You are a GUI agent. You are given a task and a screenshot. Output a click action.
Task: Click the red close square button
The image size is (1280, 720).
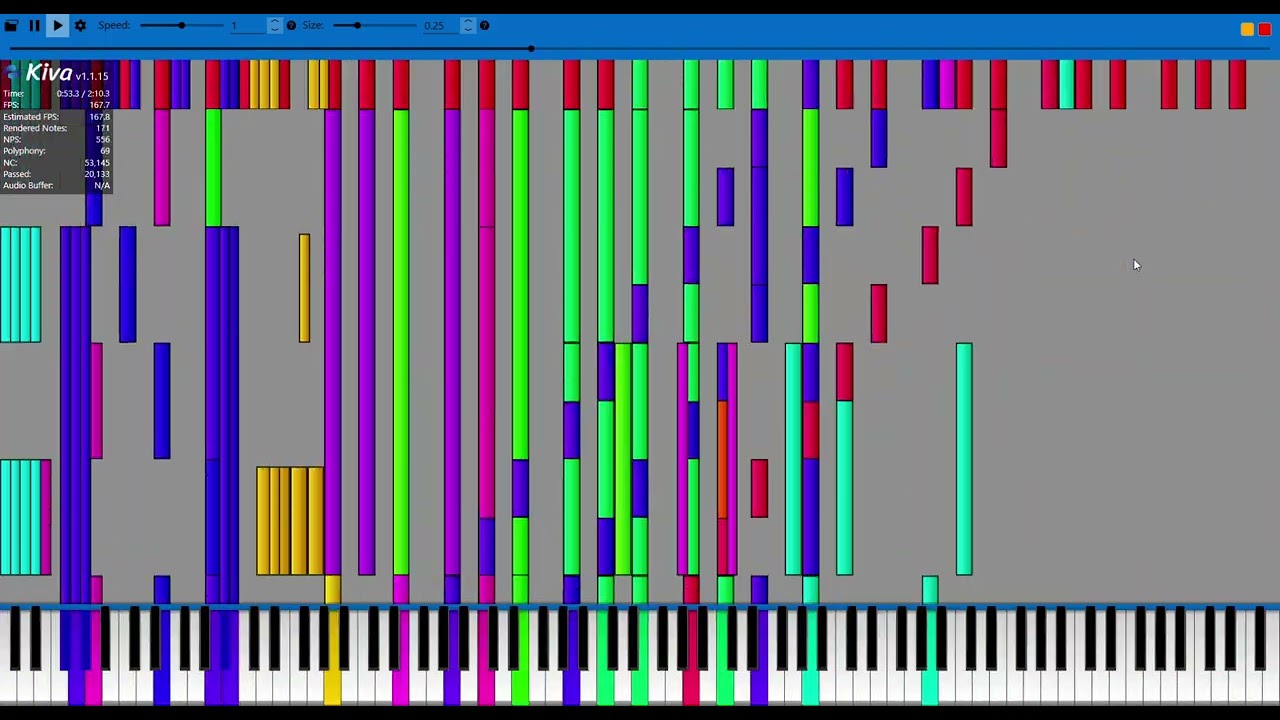pyautogui.click(x=1264, y=30)
